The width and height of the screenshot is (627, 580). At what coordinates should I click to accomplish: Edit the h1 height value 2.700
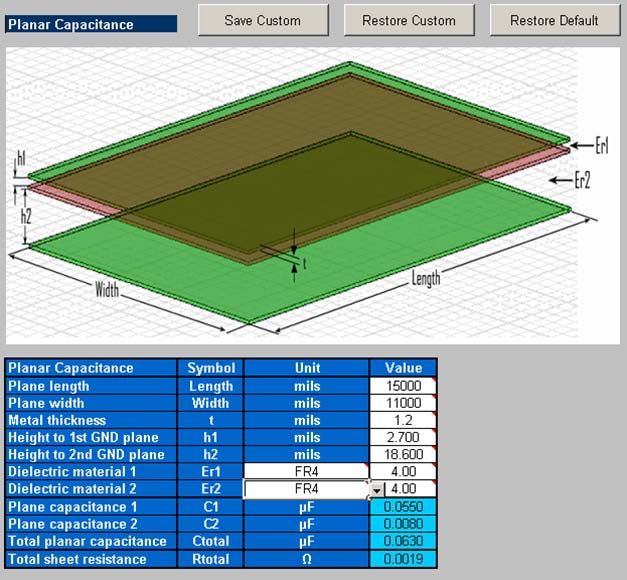pos(403,437)
